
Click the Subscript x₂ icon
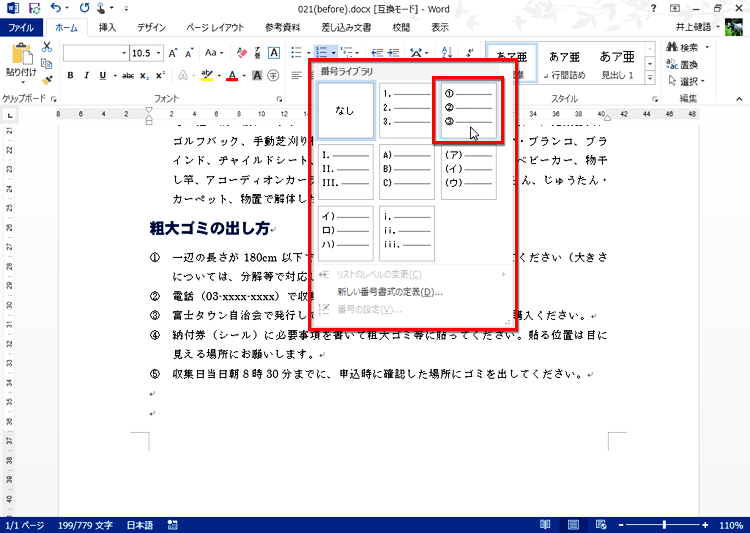pos(144,76)
